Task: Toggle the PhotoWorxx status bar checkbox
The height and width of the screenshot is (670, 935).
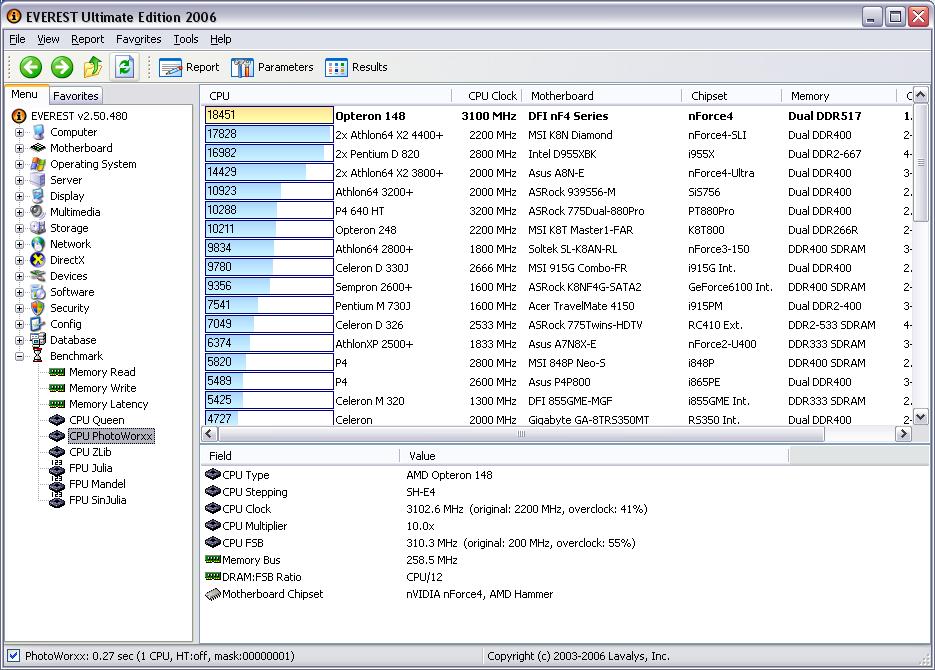Action: point(14,656)
